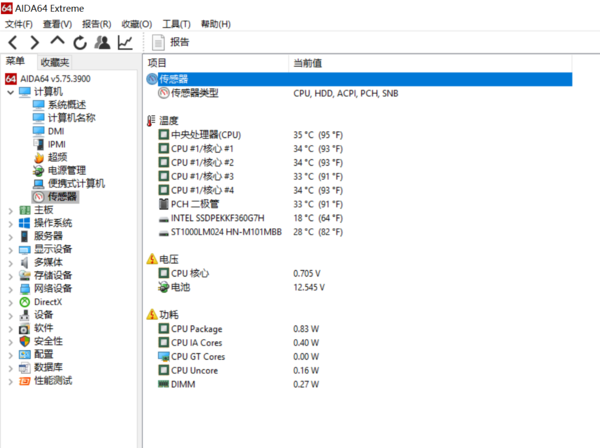Select the 系统概述 monitor icon in tree
Screen dimensions: 600x448
pos(39,105)
